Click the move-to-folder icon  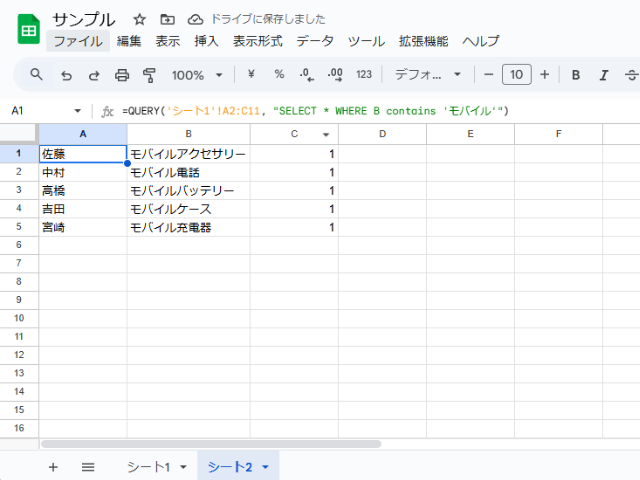(x=167, y=19)
